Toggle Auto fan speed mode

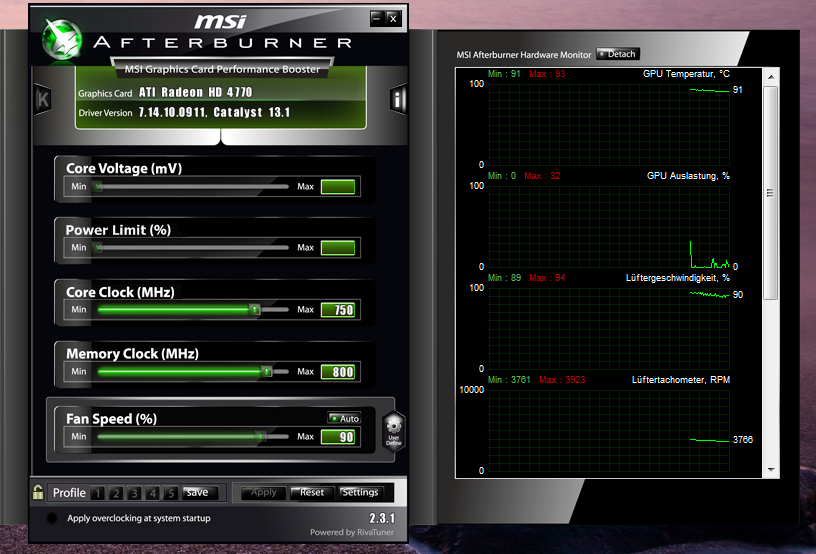[345, 418]
